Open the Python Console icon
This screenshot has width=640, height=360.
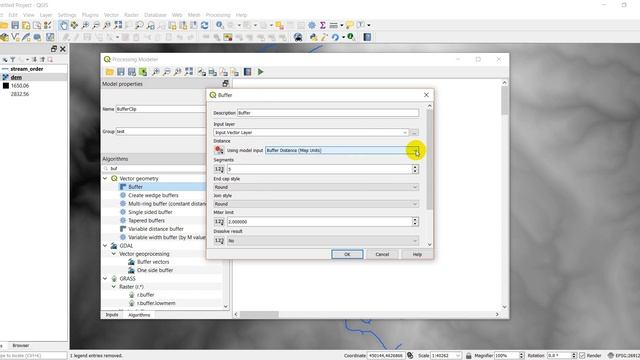coord(313,37)
